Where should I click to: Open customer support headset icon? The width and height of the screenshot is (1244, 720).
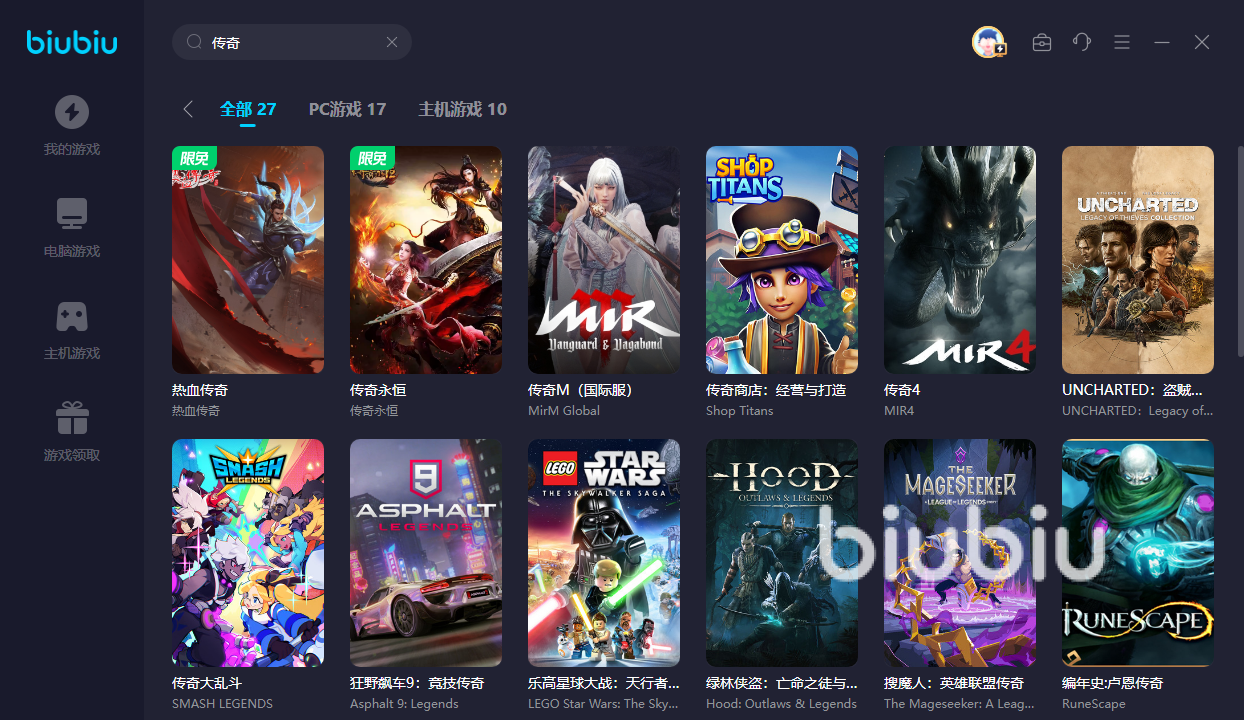[1082, 42]
